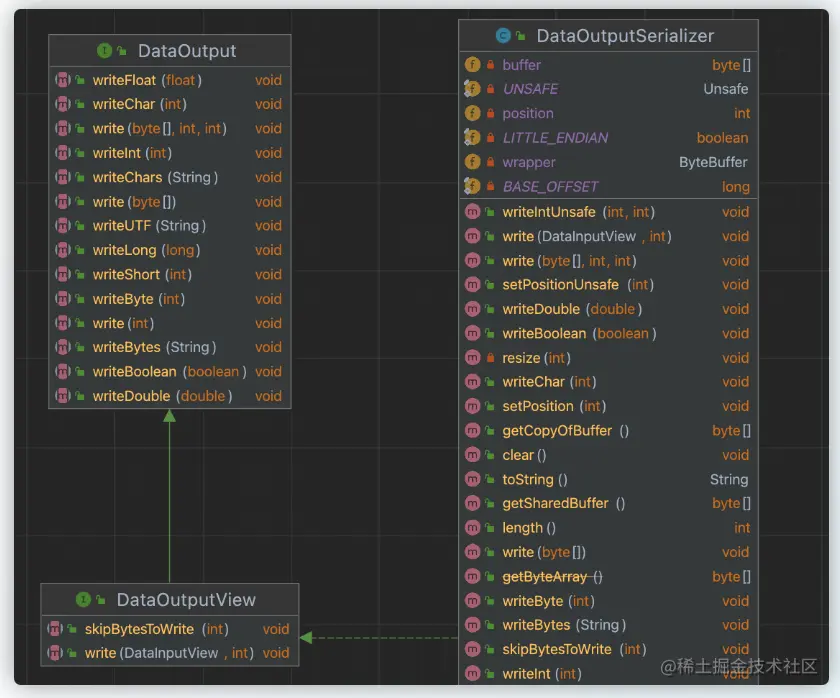This screenshot has height=698, width=840.
Task: Click the field icon of the buffer row
Action: pos(472,65)
